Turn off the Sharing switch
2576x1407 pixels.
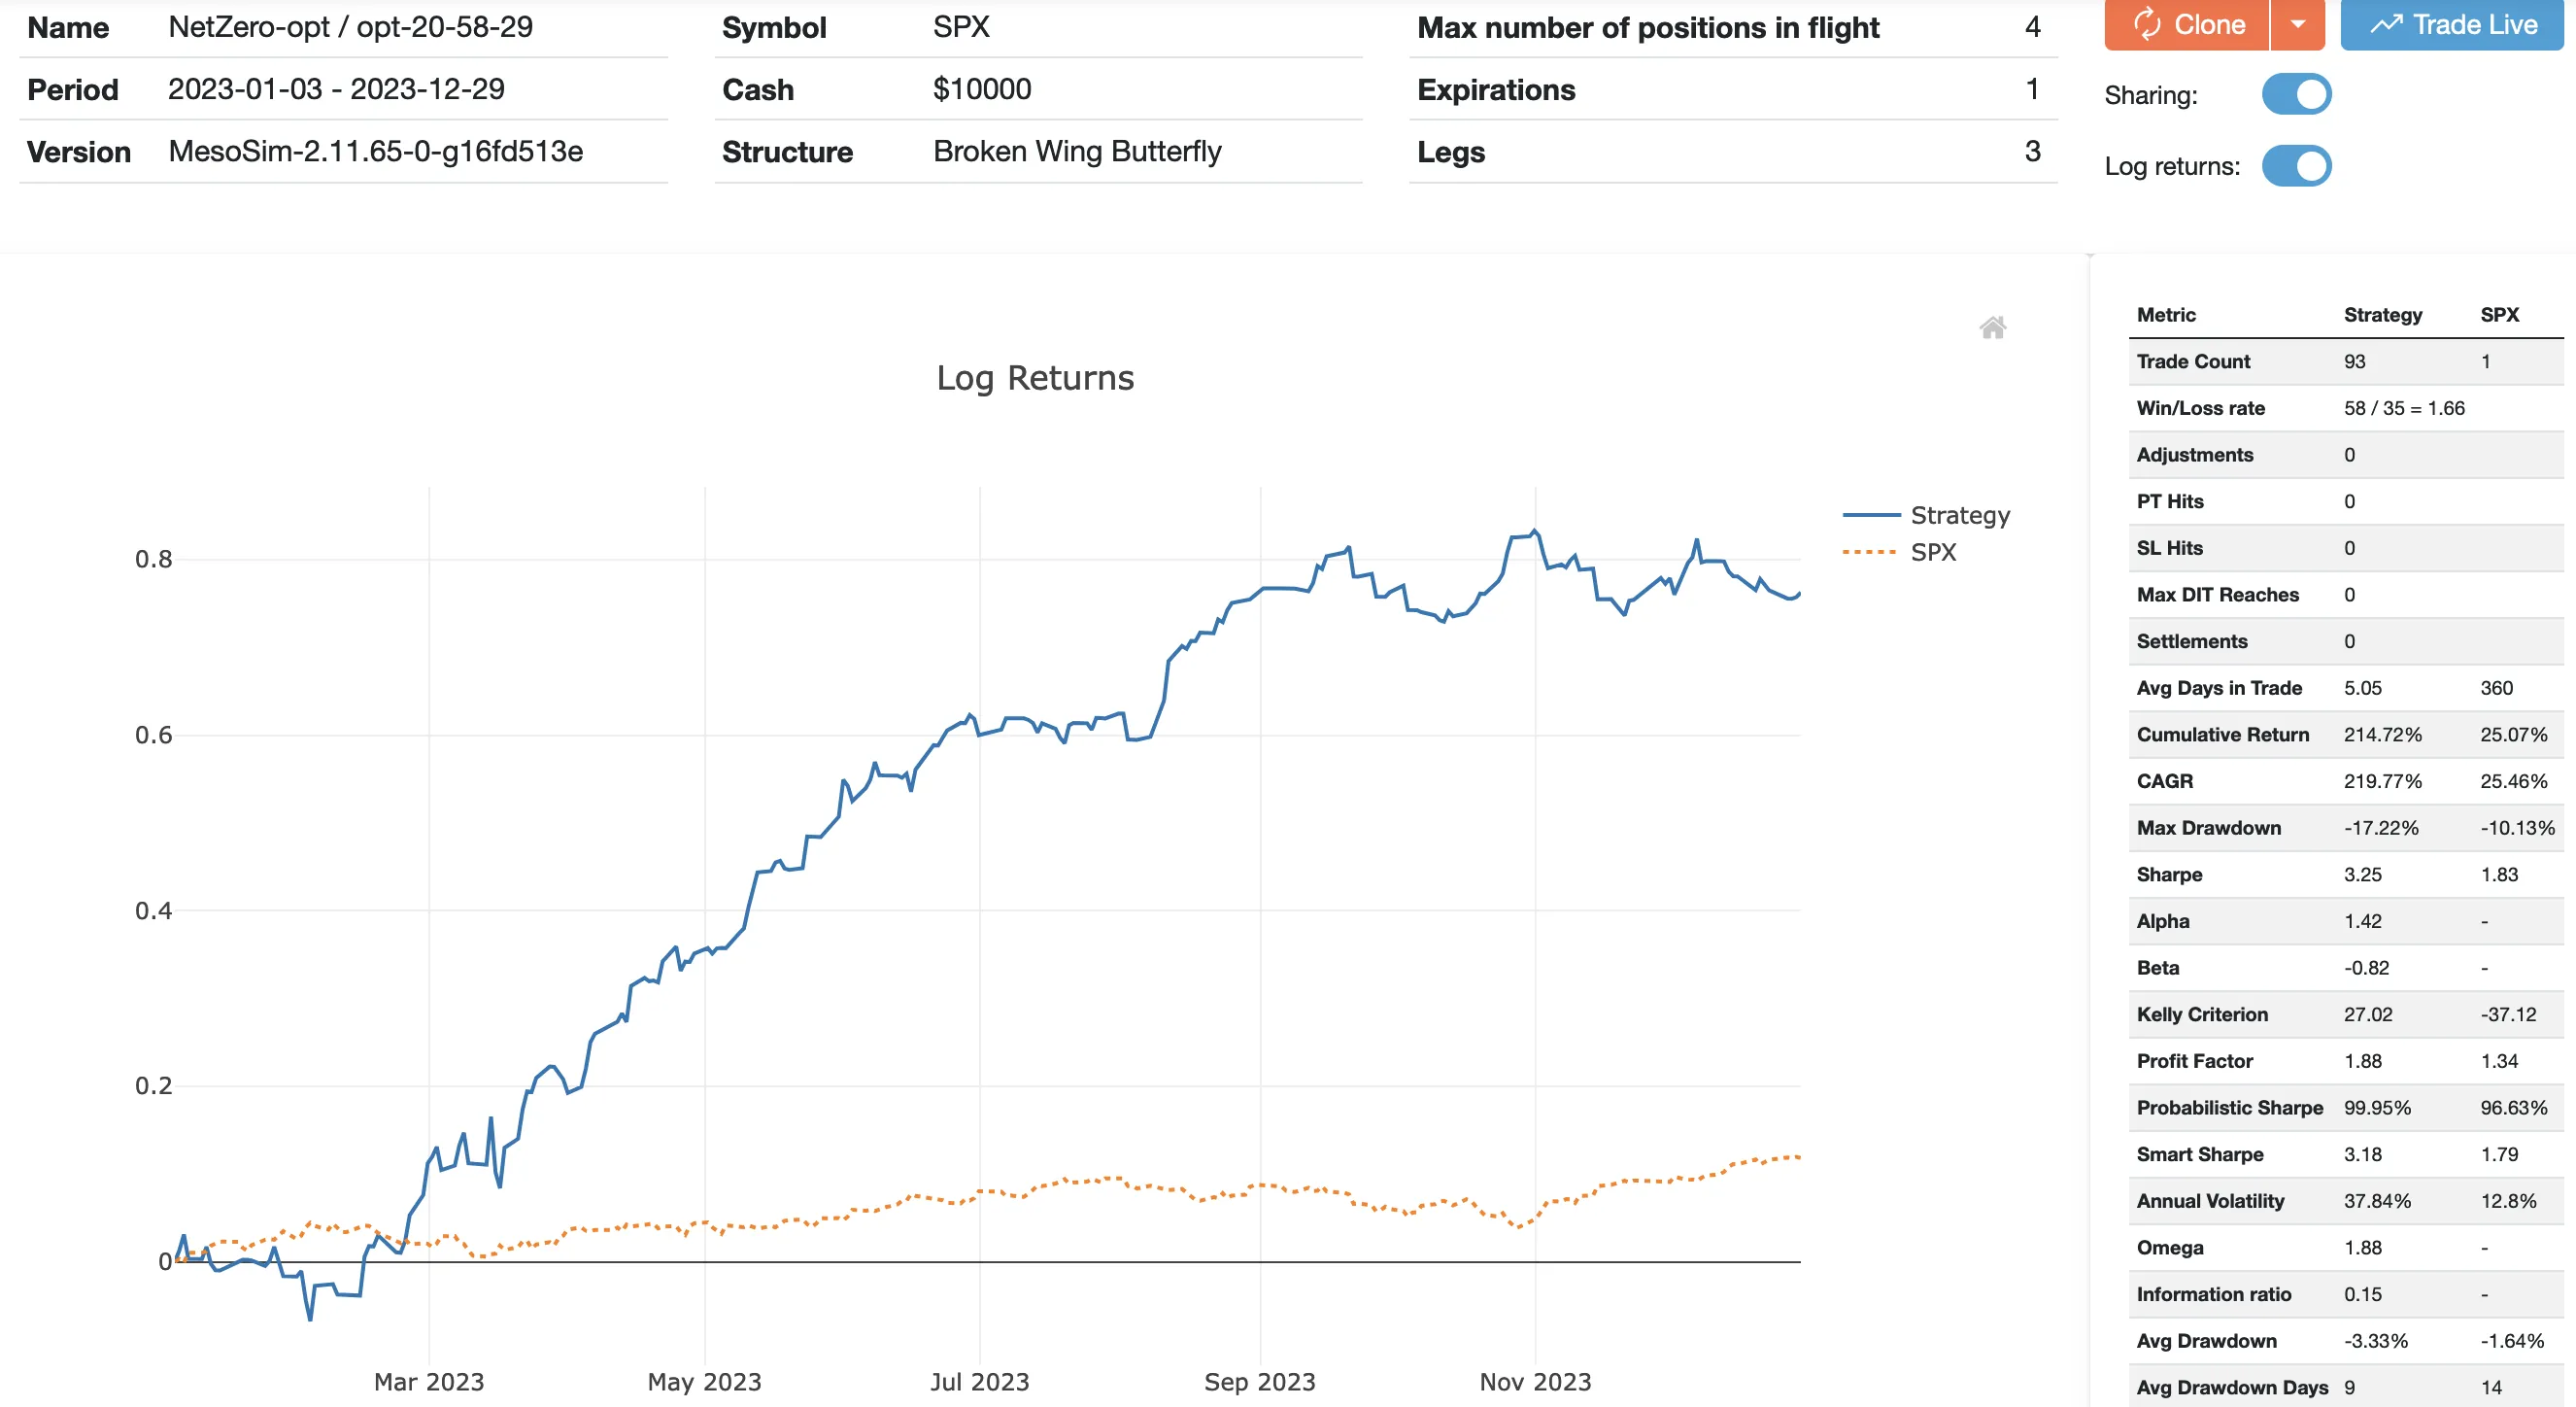point(2296,95)
